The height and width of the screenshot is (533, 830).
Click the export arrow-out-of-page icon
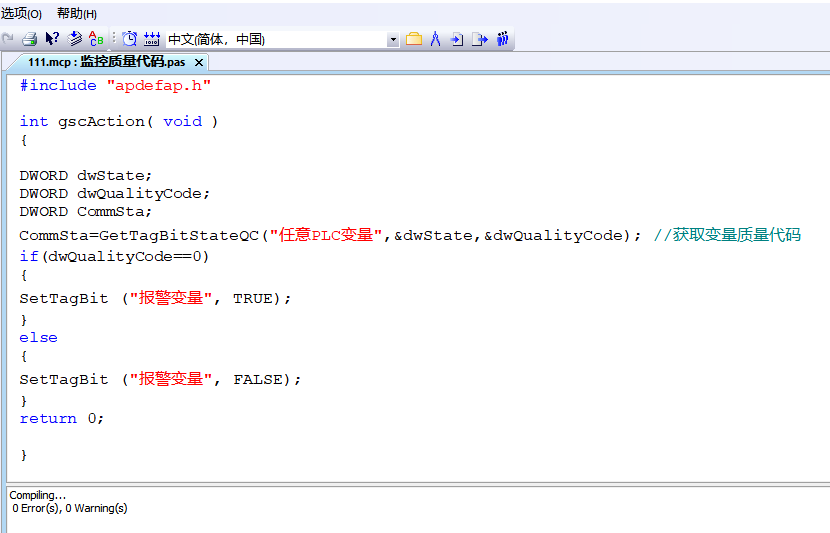pyautogui.click(x=480, y=39)
